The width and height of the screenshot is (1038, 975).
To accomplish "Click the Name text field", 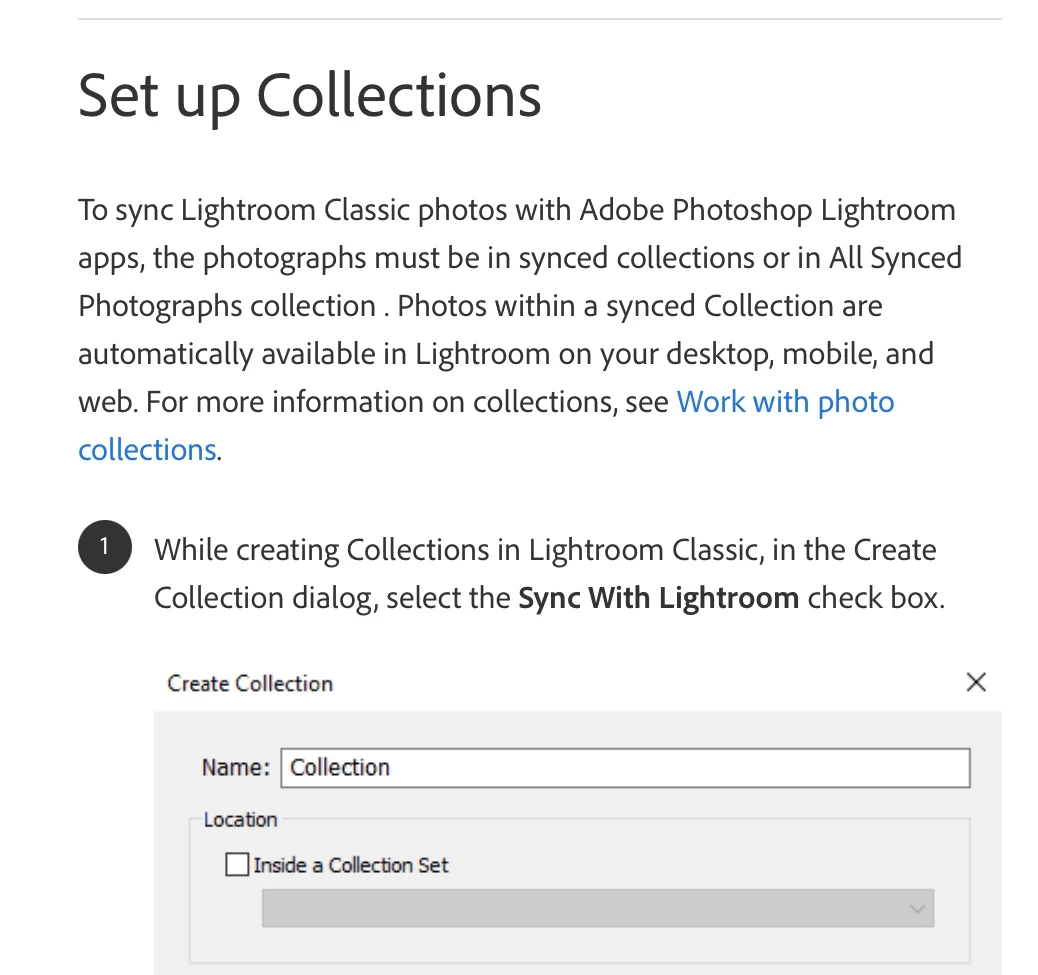I will 625,768.
